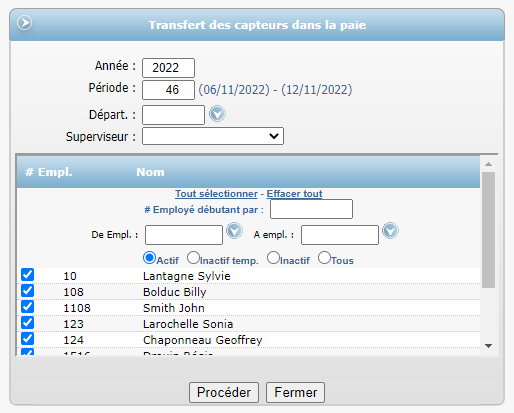Click the arrow icon in dialog title bar
The width and height of the screenshot is (514, 413).
25,23
